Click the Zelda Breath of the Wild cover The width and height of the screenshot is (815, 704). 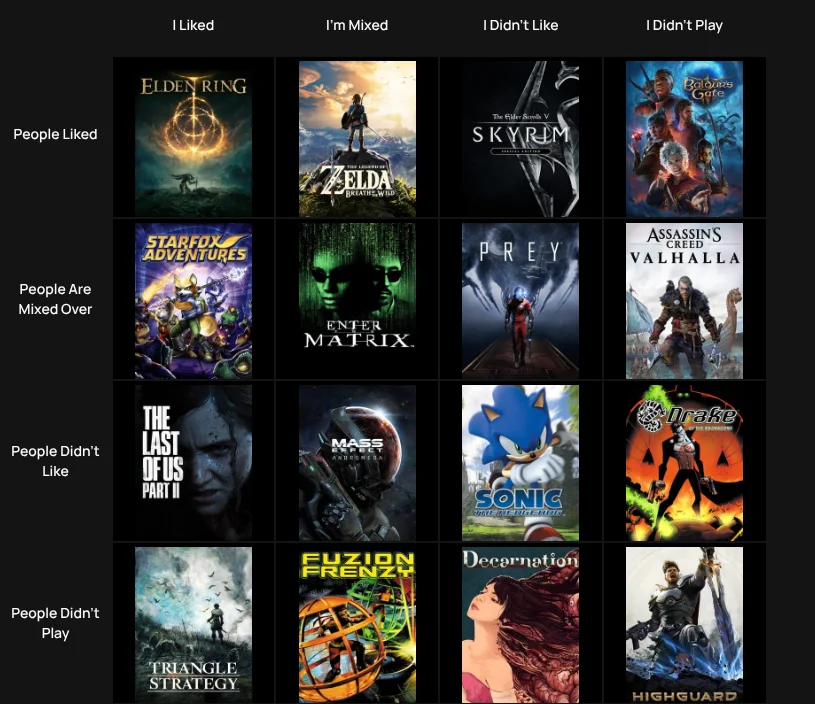[357, 139]
